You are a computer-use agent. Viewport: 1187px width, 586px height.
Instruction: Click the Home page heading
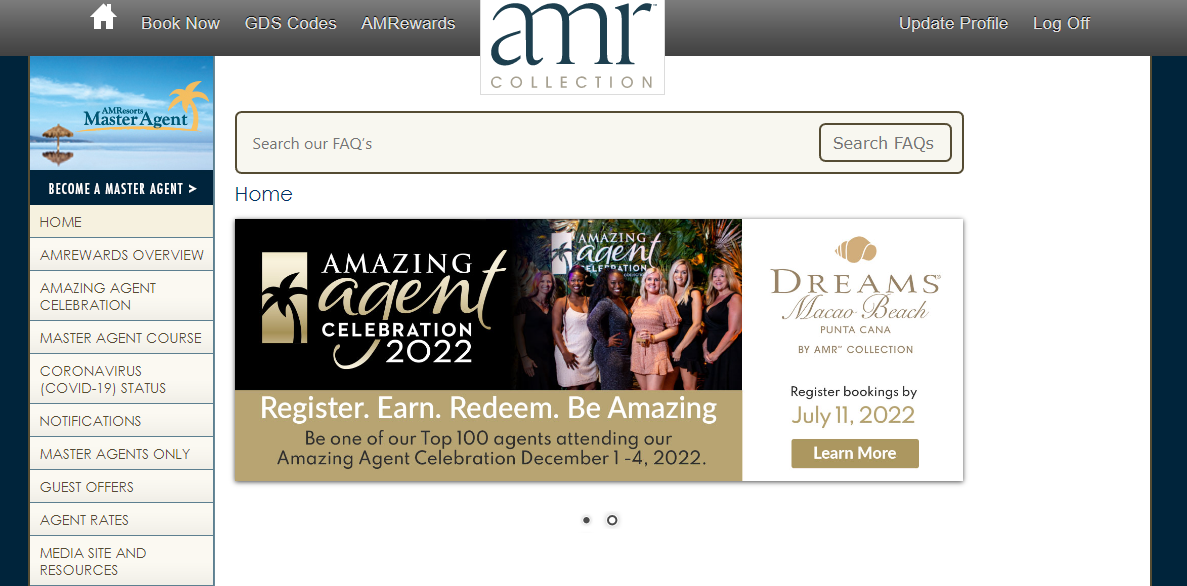[x=263, y=195]
